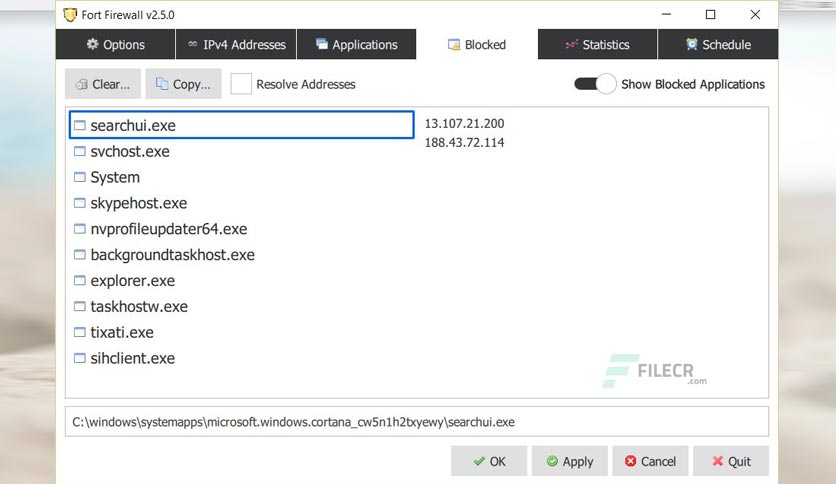Click the Cancel button
The height and width of the screenshot is (484, 836).
coord(650,461)
